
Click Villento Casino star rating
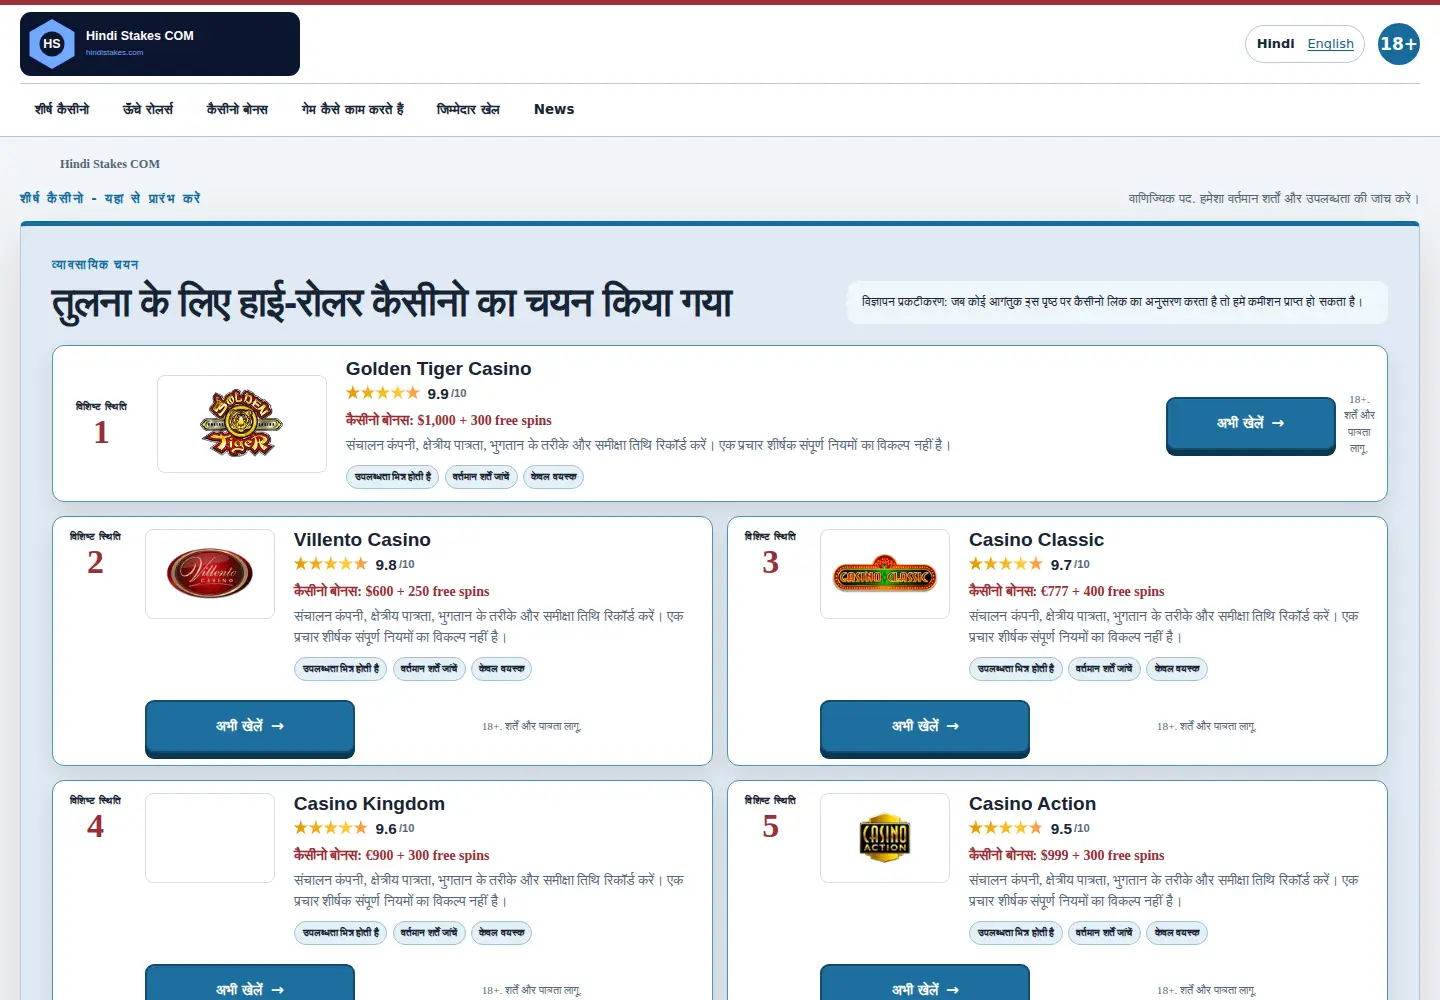331,564
